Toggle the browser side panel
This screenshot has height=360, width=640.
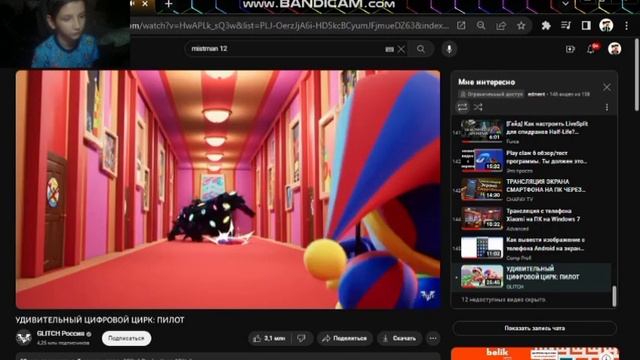(x=586, y=26)
